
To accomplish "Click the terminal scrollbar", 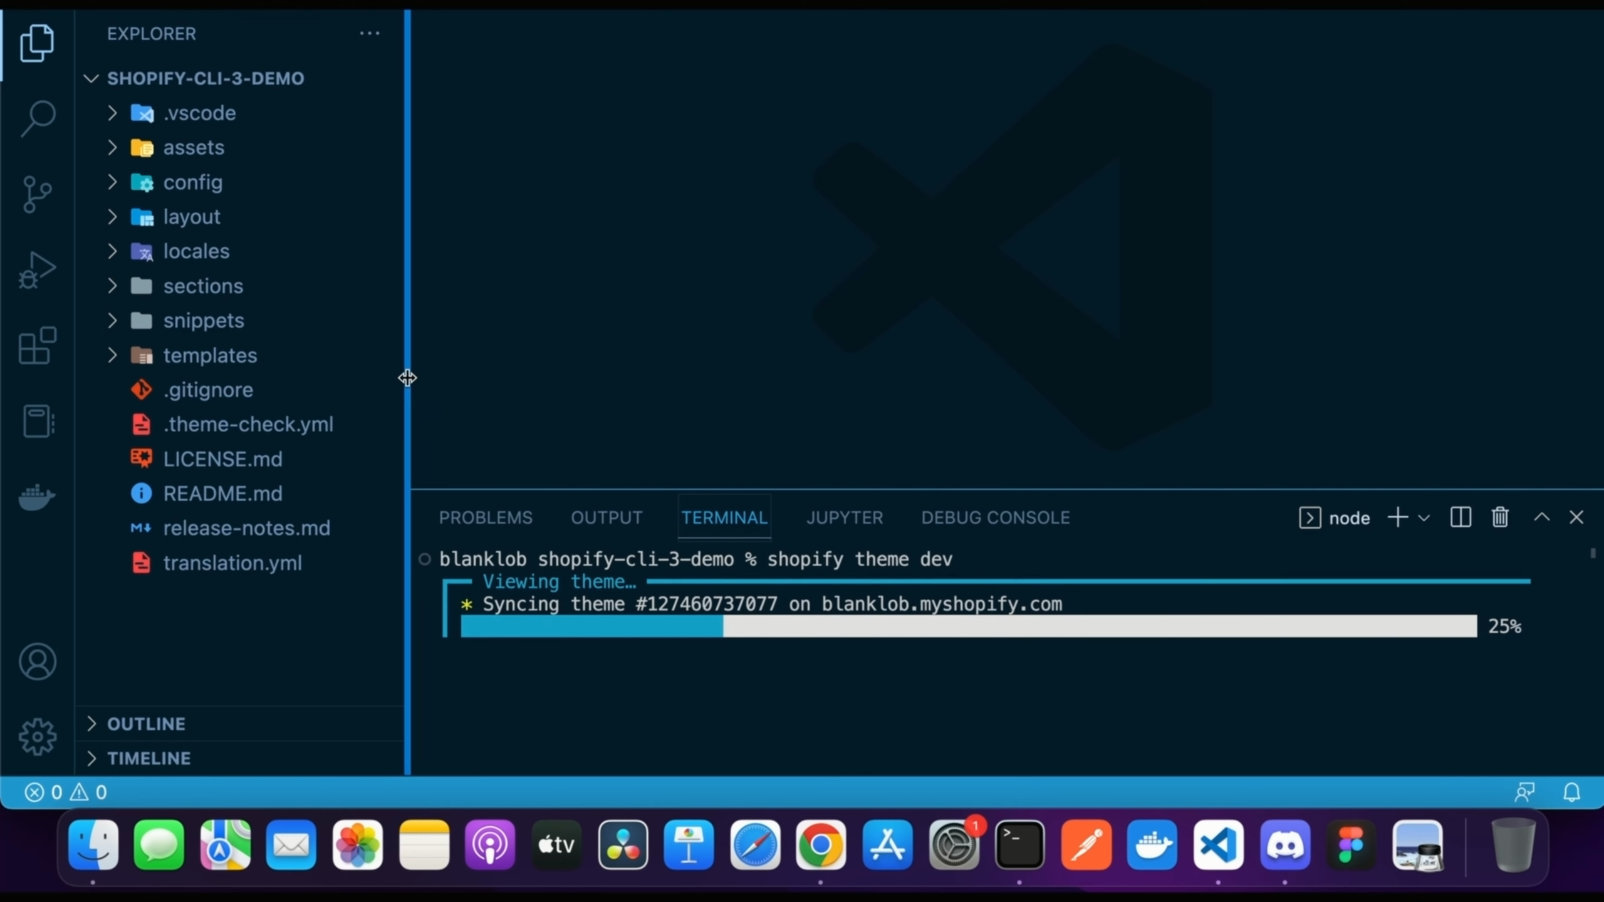I will point(1593,553).
